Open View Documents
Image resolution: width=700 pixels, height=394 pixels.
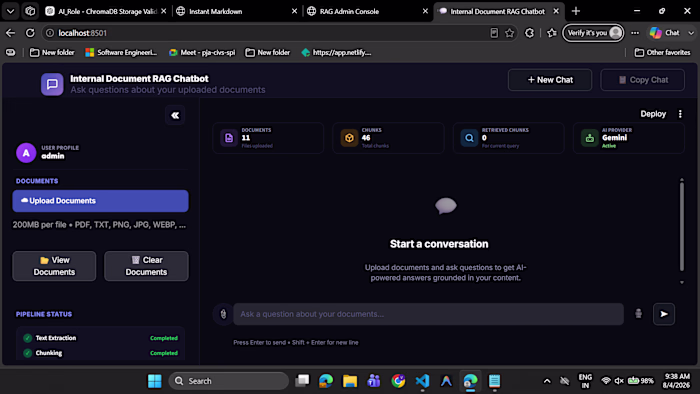tap(54, 266)
